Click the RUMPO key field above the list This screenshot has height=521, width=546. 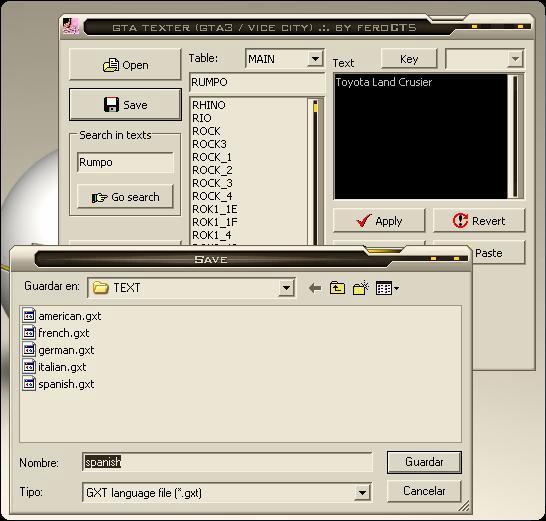(x=257, y=82)
